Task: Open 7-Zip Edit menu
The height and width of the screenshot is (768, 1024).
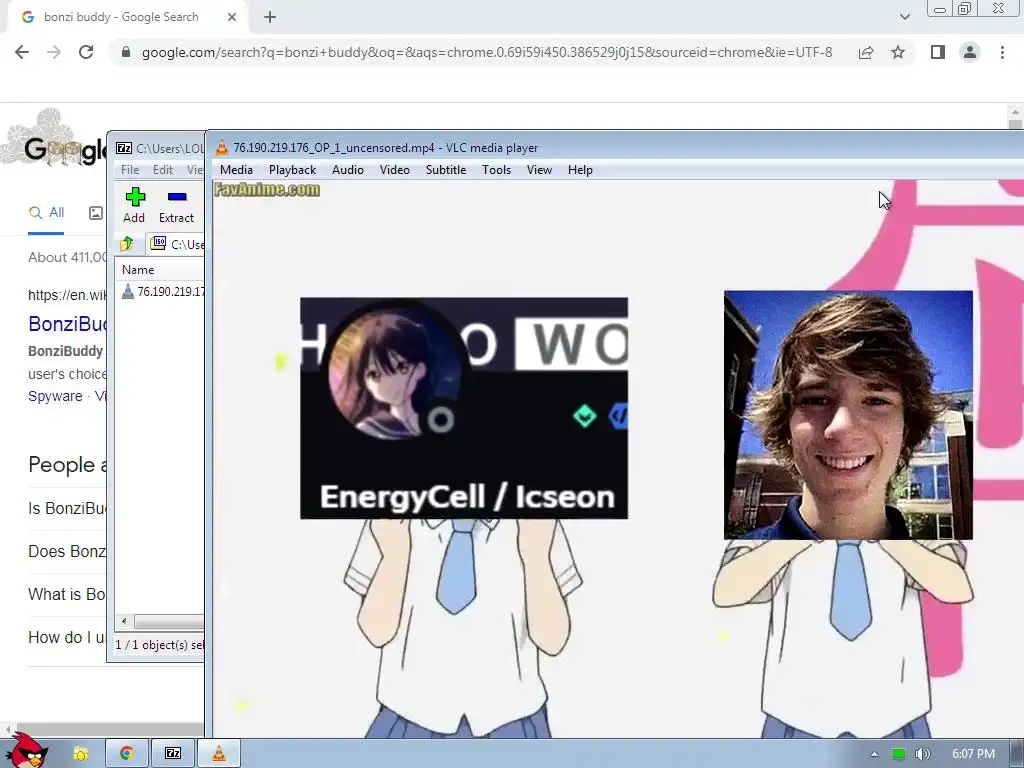Action: (x=163, y=170)
